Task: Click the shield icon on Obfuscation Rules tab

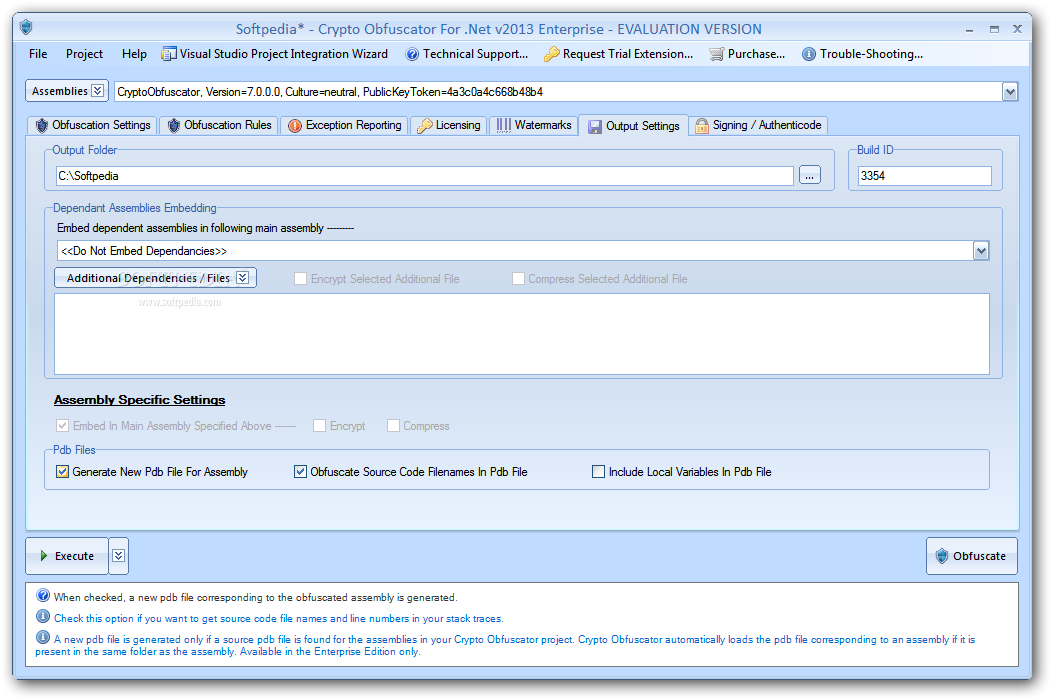Action: tap(174, 126)
